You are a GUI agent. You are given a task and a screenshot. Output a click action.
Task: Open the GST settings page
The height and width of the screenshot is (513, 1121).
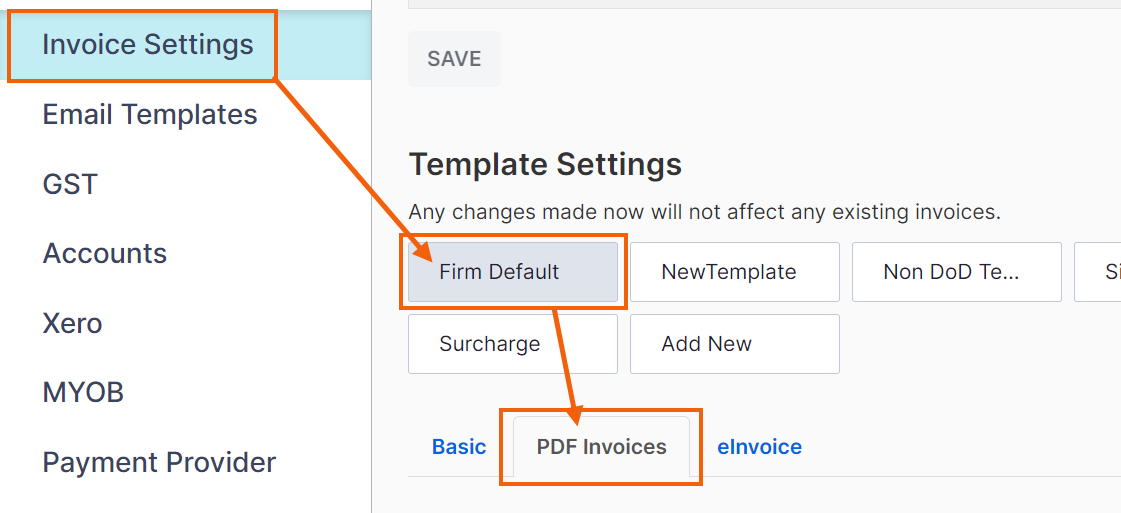(x=70, y=184)
